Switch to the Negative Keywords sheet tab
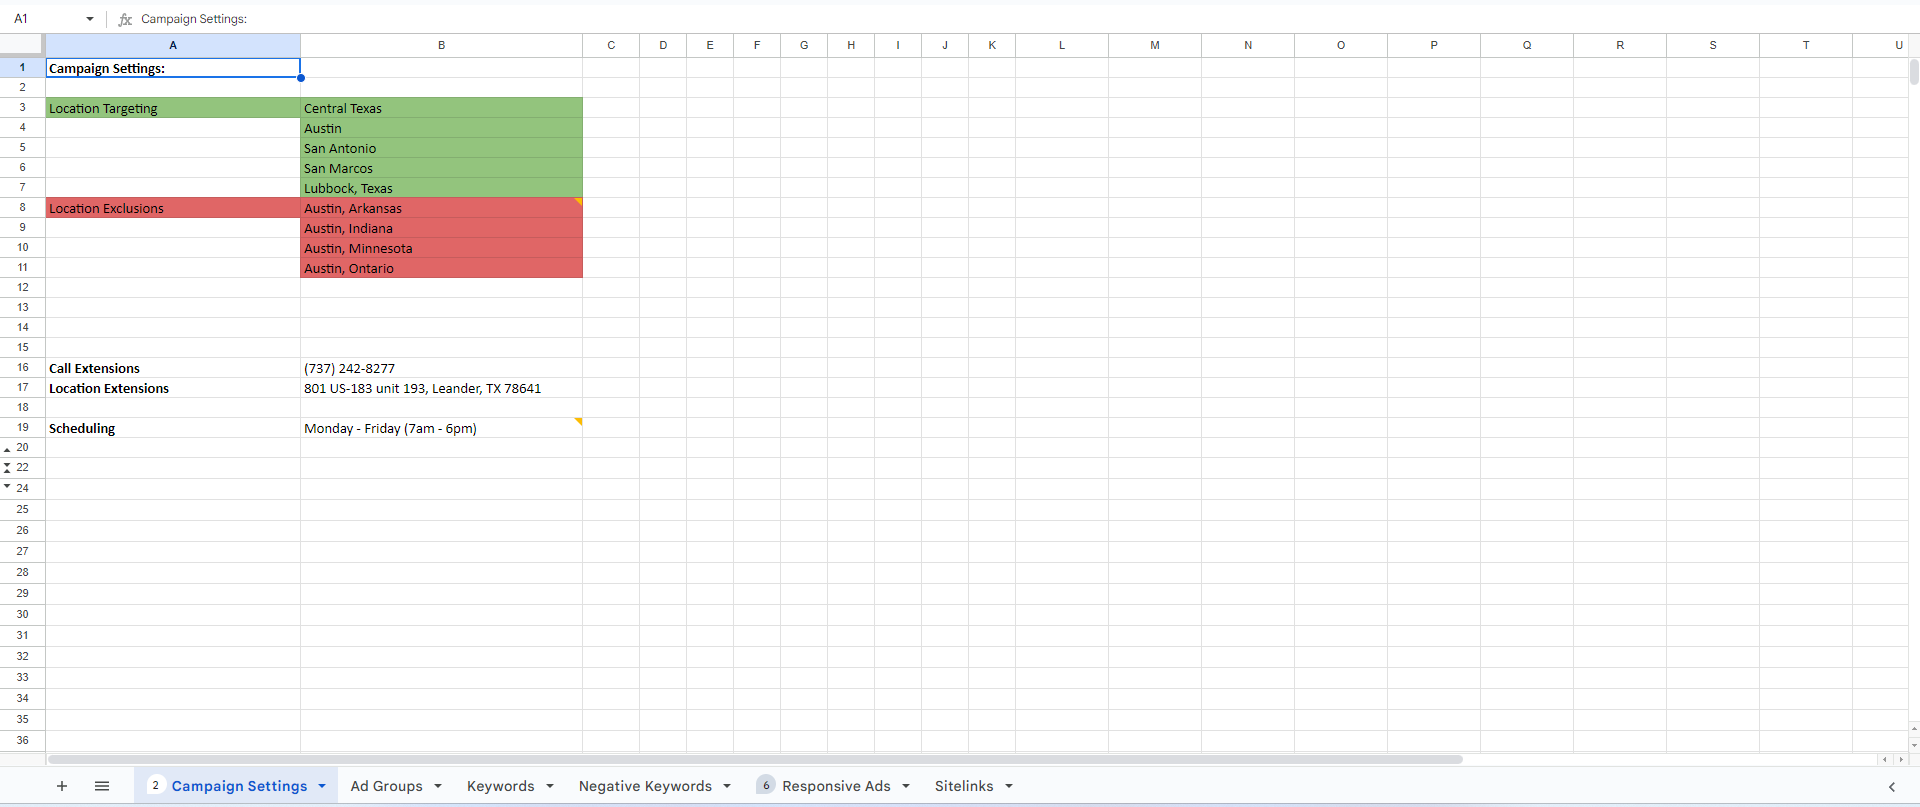Image resolution: width=1920 pixels, height=807 pixels. 645,786
